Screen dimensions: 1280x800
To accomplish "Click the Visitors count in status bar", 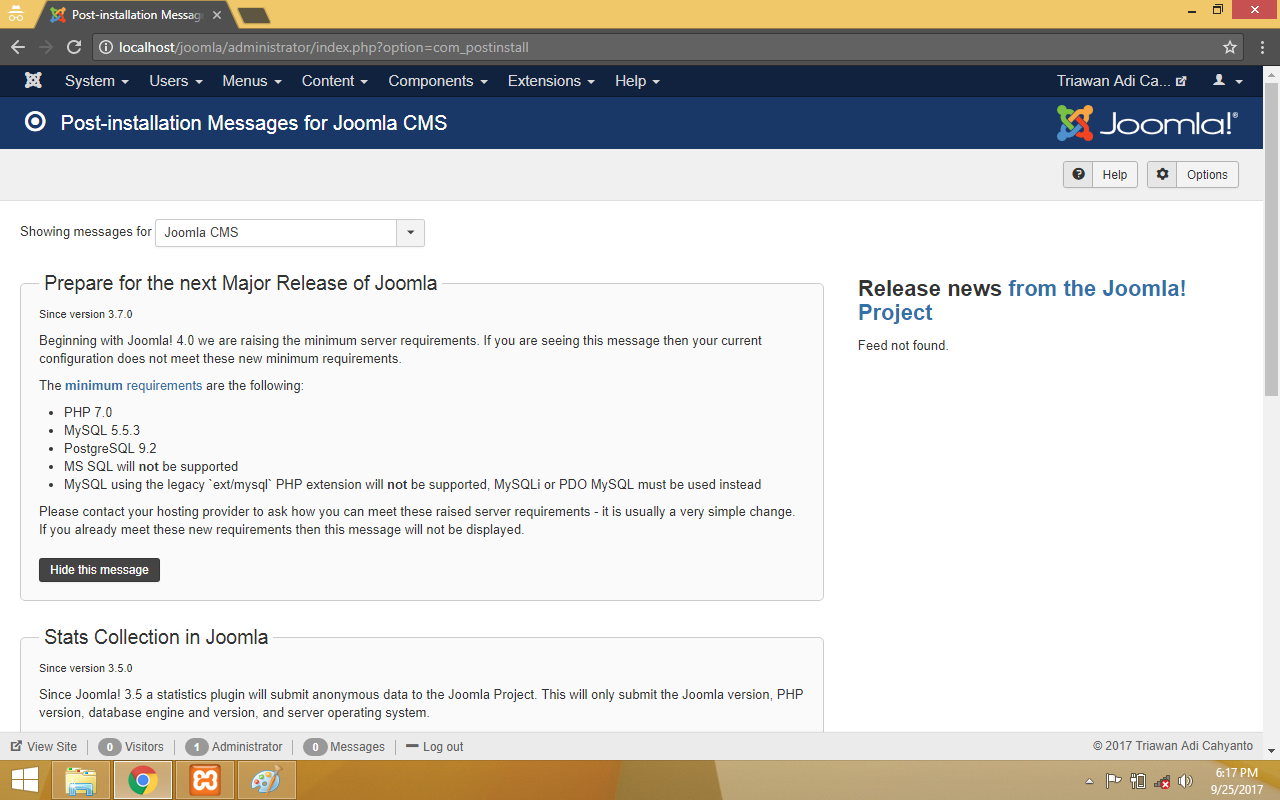I will click(x=131, y=746).
